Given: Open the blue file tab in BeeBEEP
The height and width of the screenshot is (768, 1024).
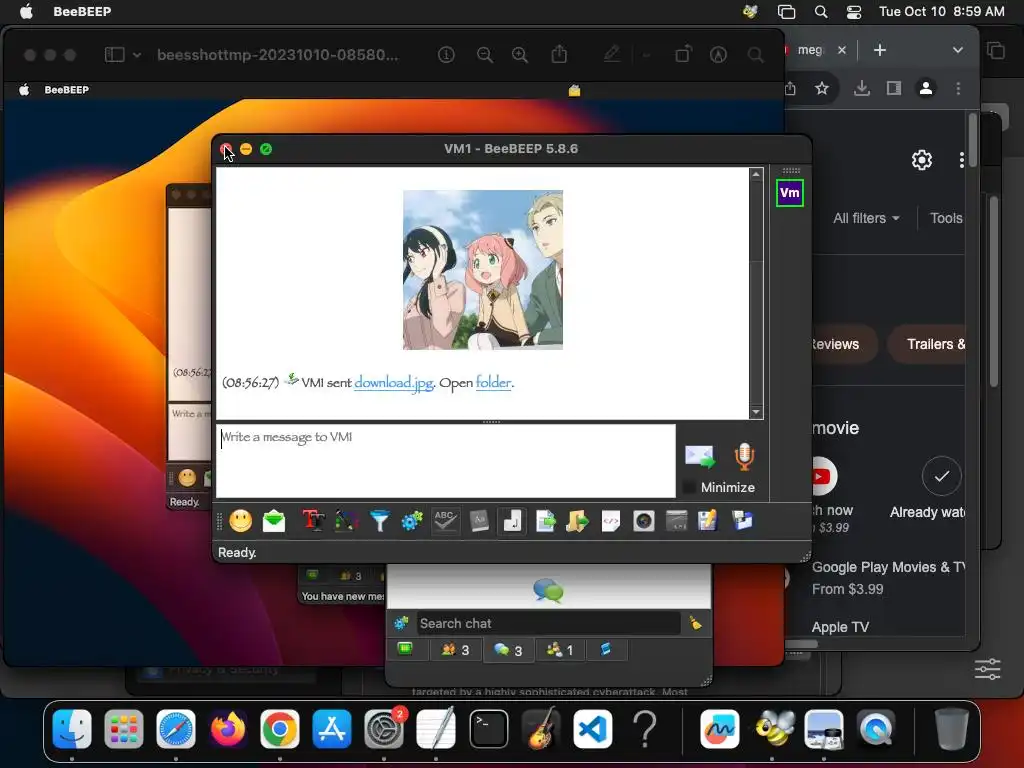Looking at the screenshot, I should point(605,649).
